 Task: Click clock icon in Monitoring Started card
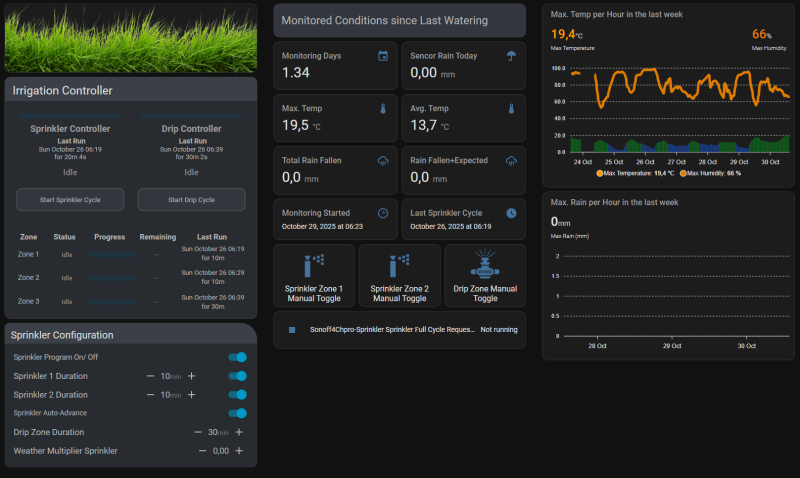pyautogui.click(x=383, y=213)
